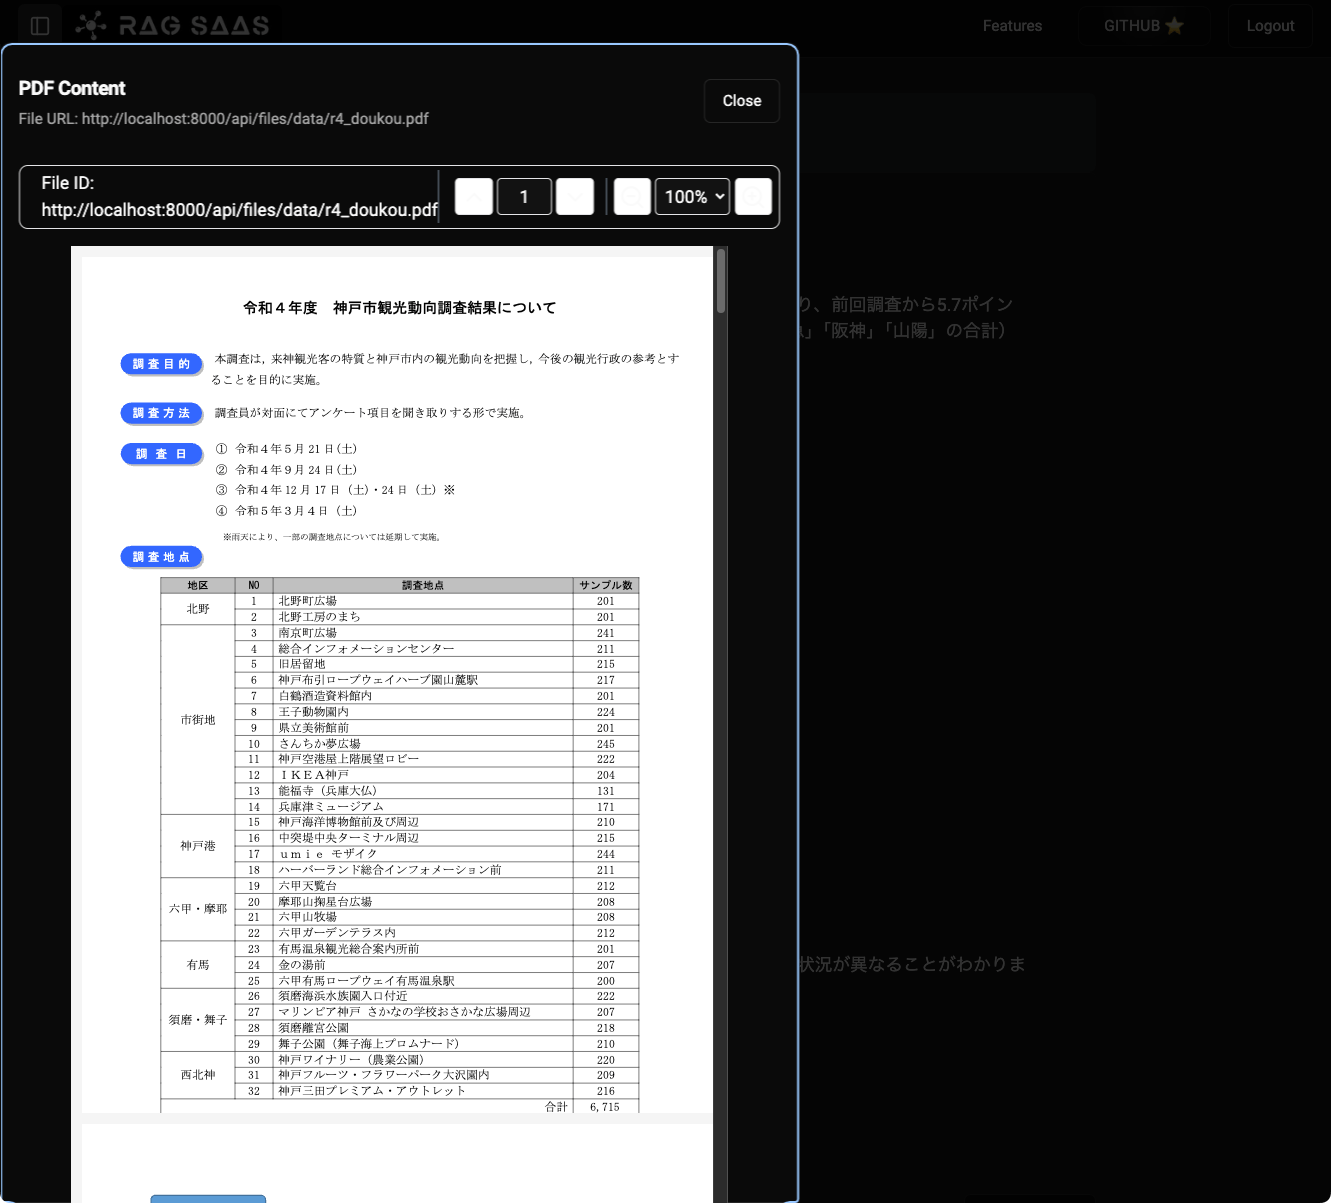Select the 六甲天覧台 table row

[399, 886]
